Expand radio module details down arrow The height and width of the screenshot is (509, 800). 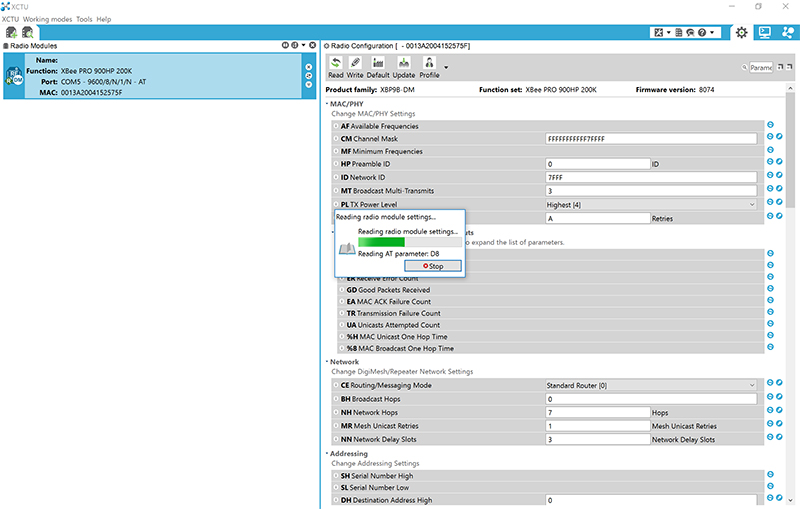point(308,84)
